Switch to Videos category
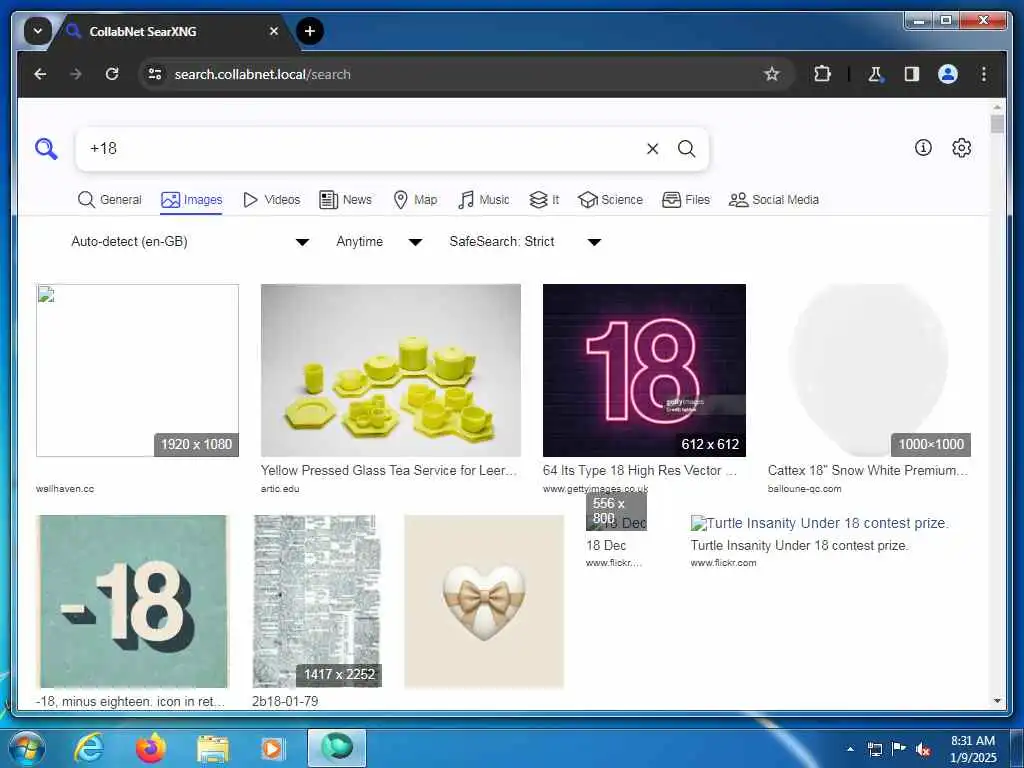 [x=271, y=200]
